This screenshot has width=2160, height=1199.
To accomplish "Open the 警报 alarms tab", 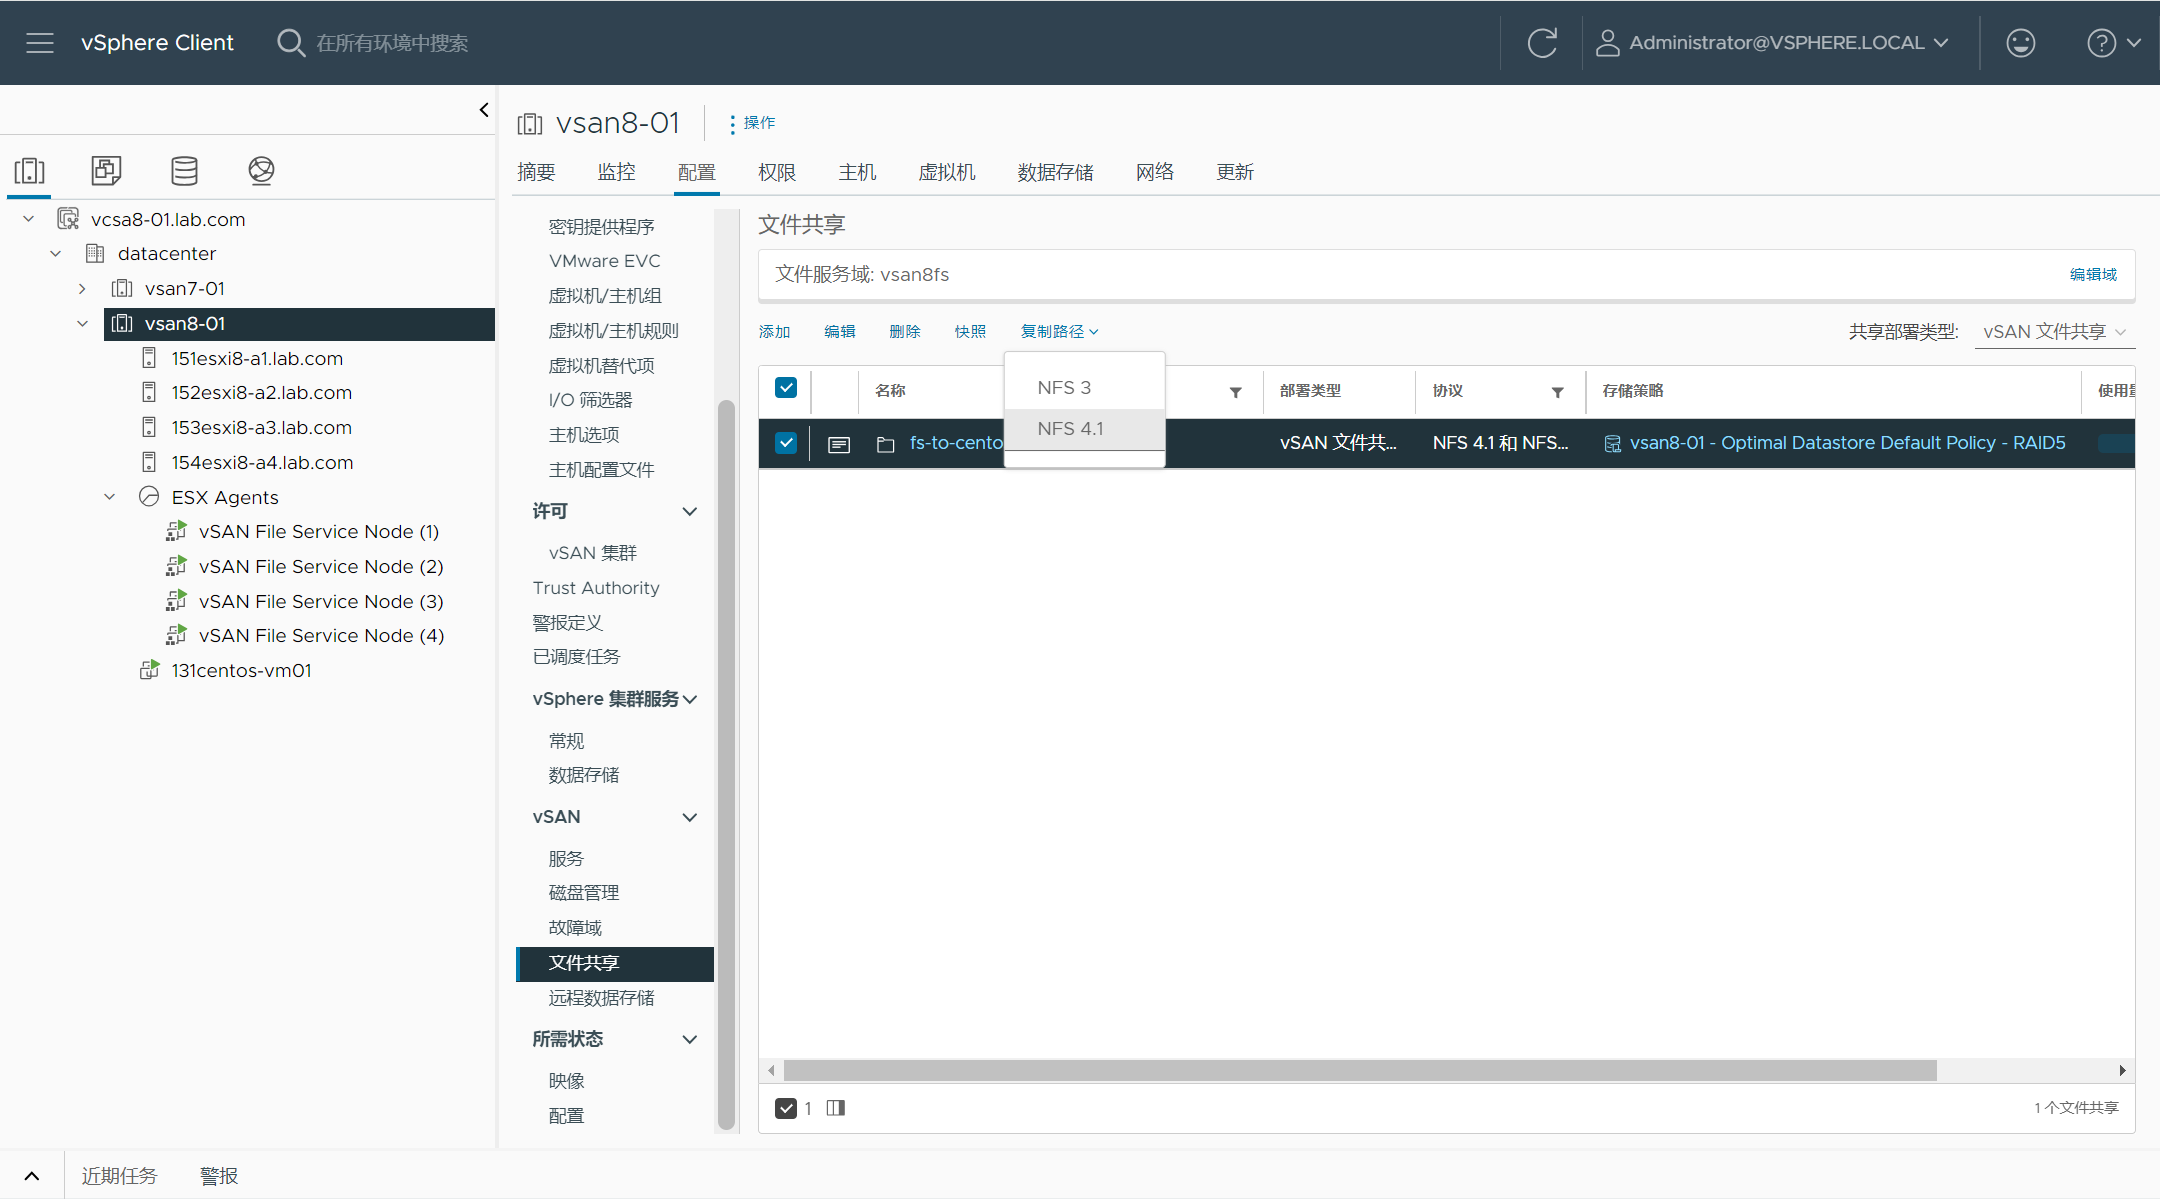I will 219,1176.
